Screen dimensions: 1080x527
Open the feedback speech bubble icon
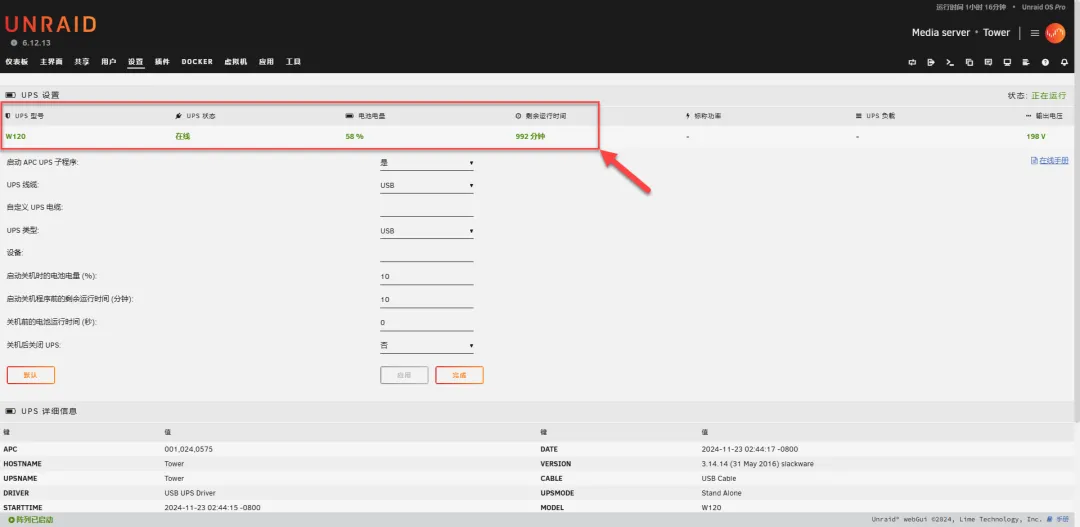pos(988,62)
